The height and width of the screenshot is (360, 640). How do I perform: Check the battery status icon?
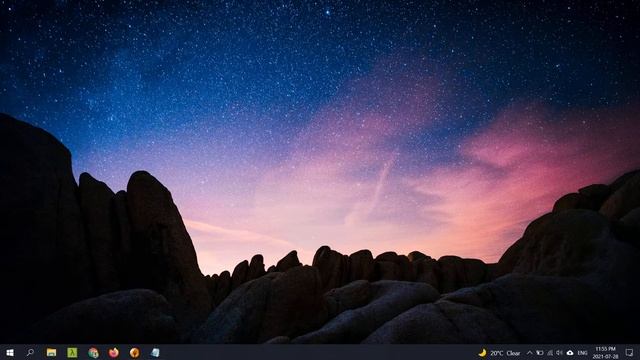pos(540,353)
